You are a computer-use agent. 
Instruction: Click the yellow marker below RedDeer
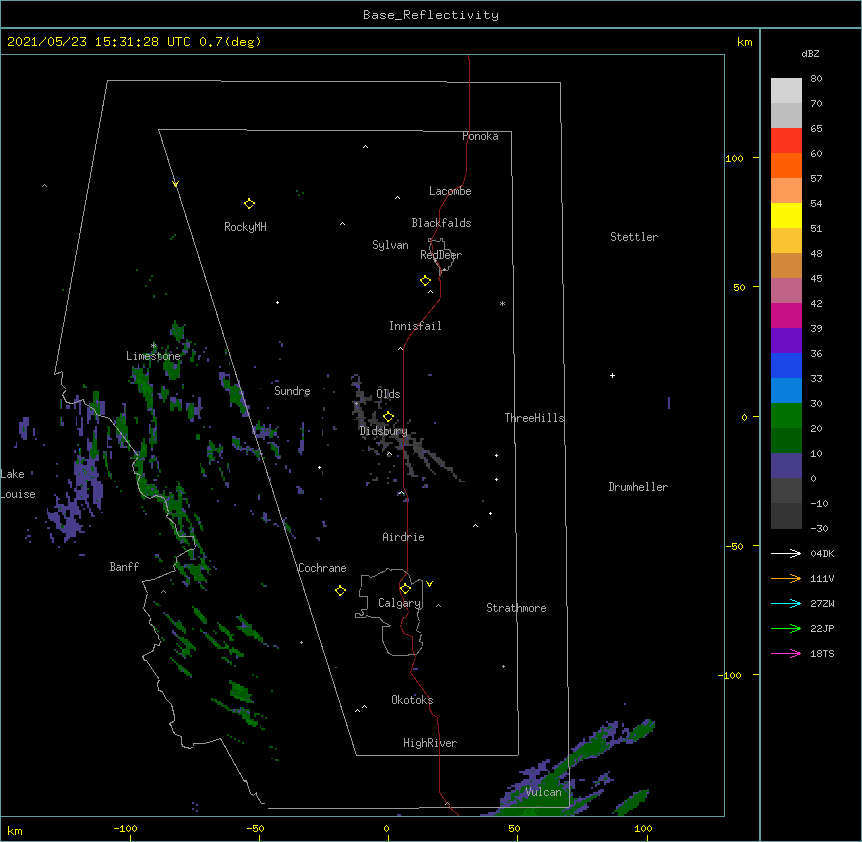(426, 281)
